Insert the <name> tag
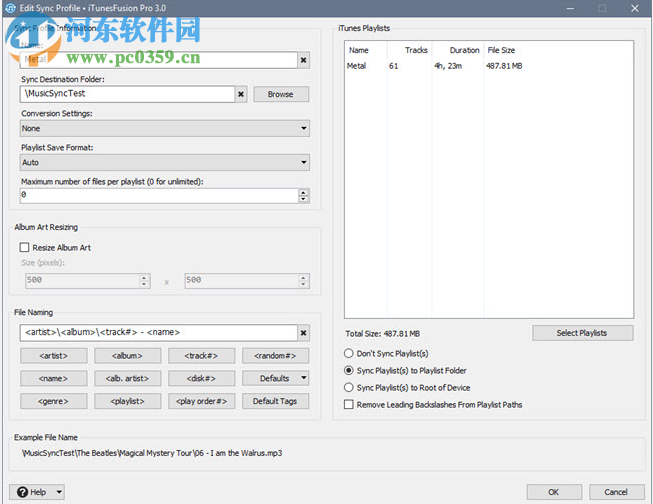 [x=54, y=378]
